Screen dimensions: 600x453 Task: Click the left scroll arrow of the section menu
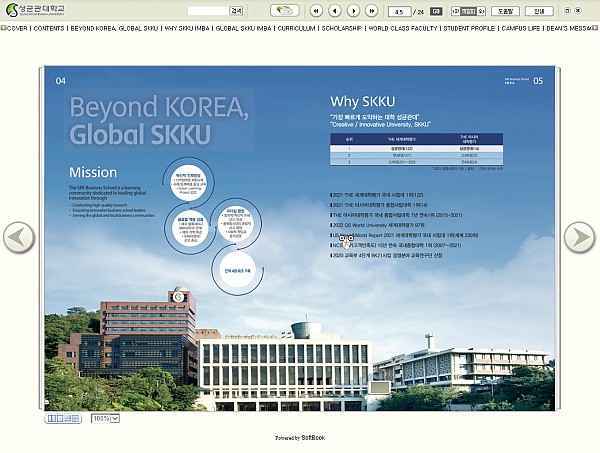click(4, 28)
